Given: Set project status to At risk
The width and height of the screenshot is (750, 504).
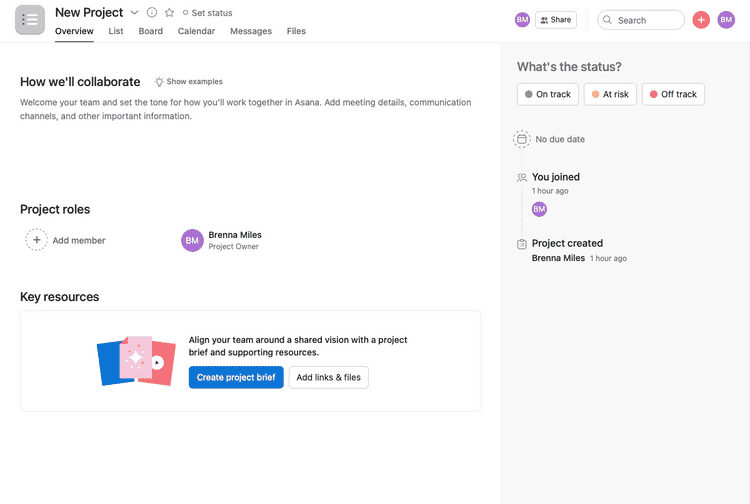Looking at the screenshot, I should tap(609, 94).
